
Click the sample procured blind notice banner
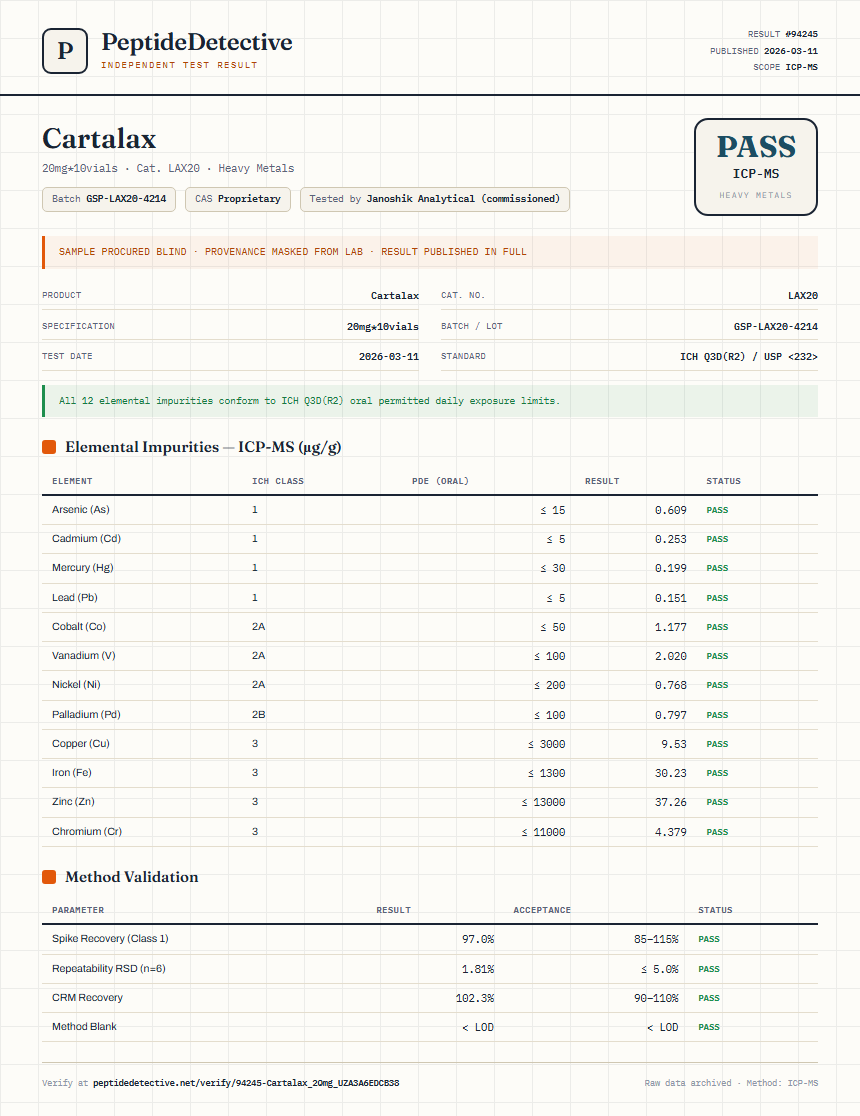click(430, 252)
